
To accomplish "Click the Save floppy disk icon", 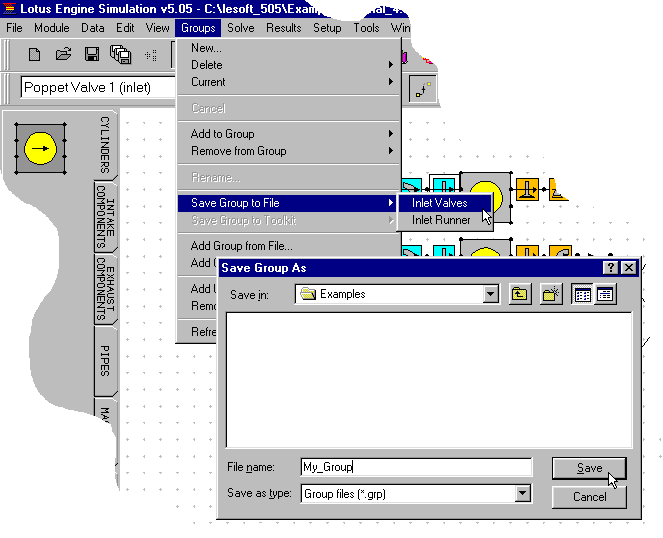I will click(x=92, y=55).
